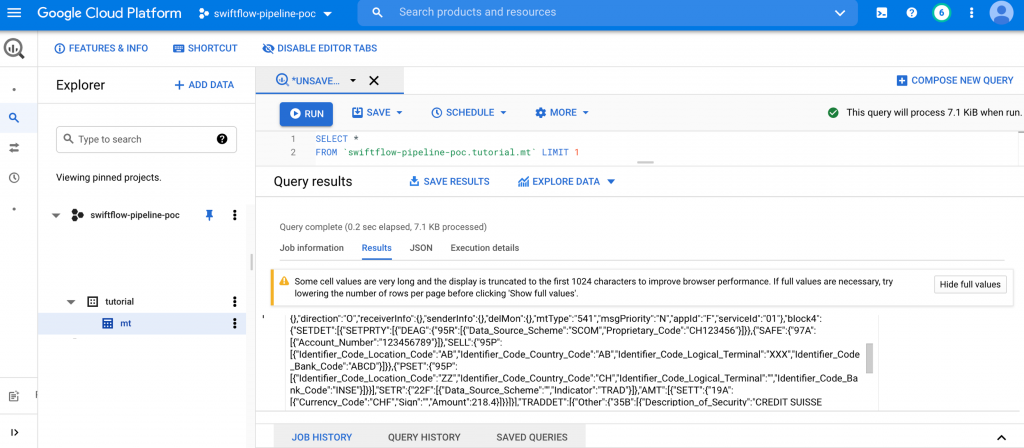
Task: Click the user account avatar
Action: click(x=1000, y=13)
